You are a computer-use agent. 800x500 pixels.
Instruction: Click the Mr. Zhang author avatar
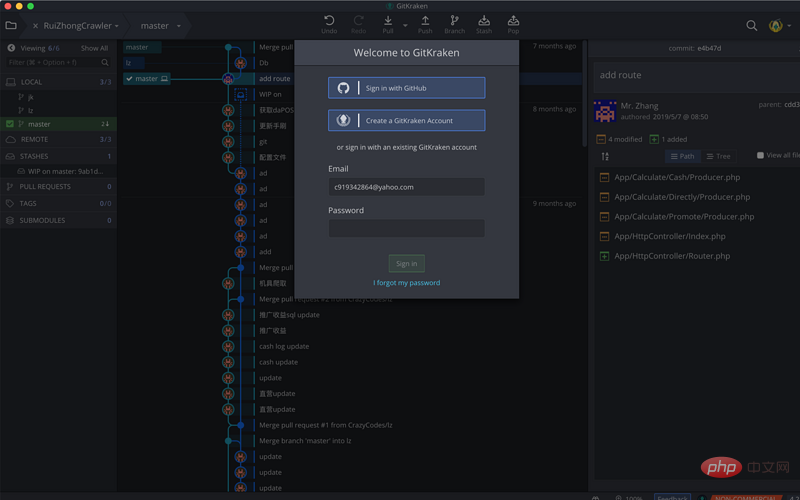(x=605, y=111)
